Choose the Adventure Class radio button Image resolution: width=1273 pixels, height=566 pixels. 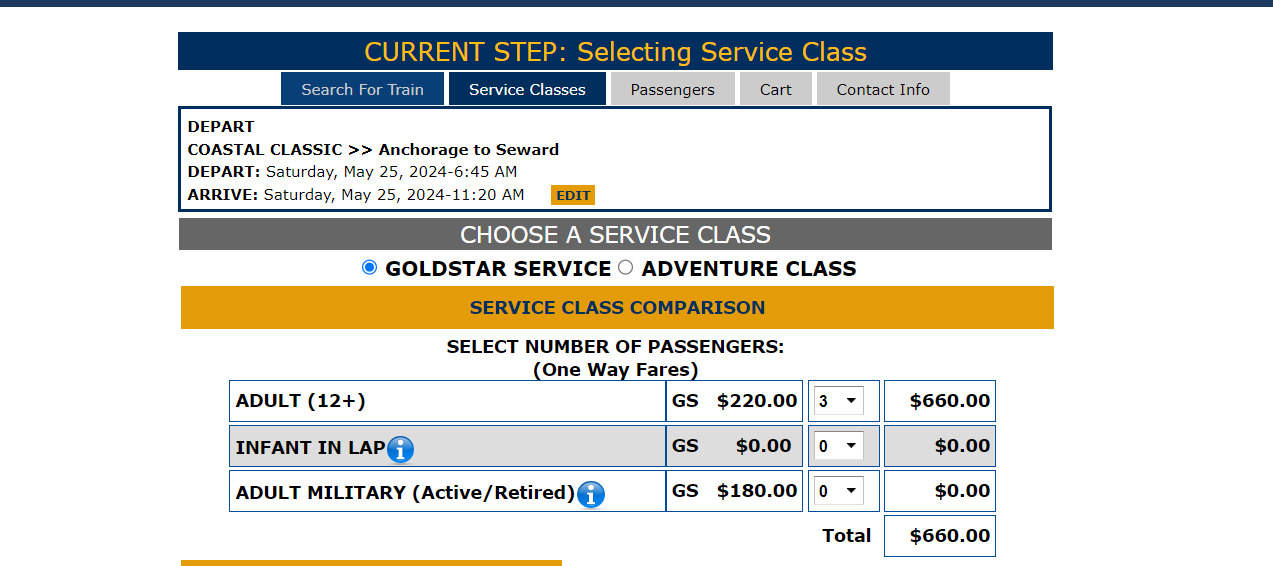[x=626, y=267]
